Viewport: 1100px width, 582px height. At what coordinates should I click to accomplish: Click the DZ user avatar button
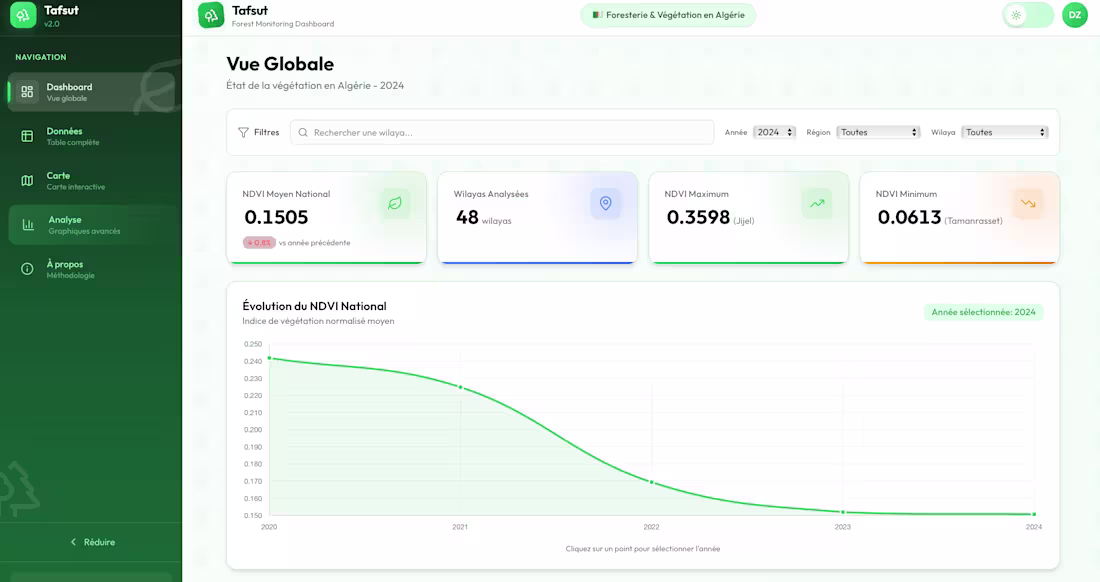tap(1075, 15)
